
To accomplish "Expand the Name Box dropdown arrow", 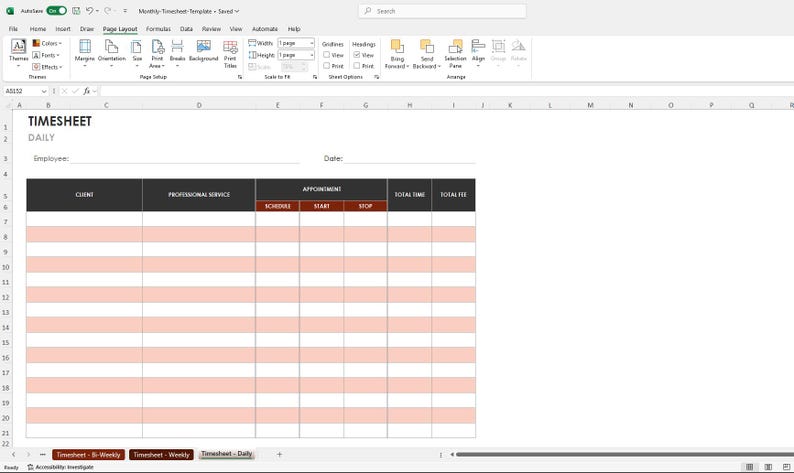I will pos(44,91).
